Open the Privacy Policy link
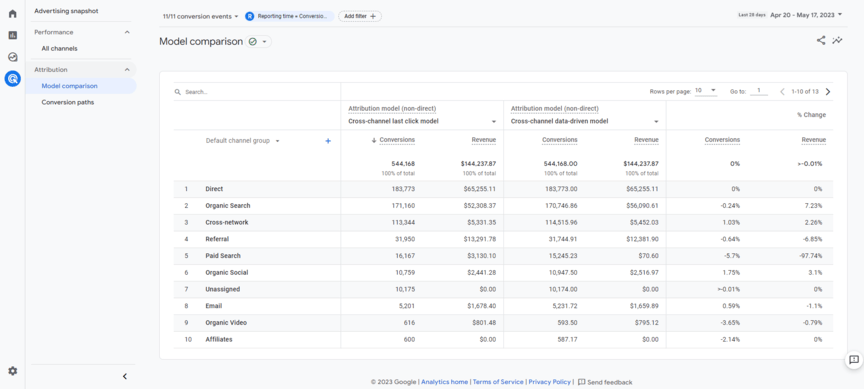The width and height of the screenshot is (864, 389). 549,382
